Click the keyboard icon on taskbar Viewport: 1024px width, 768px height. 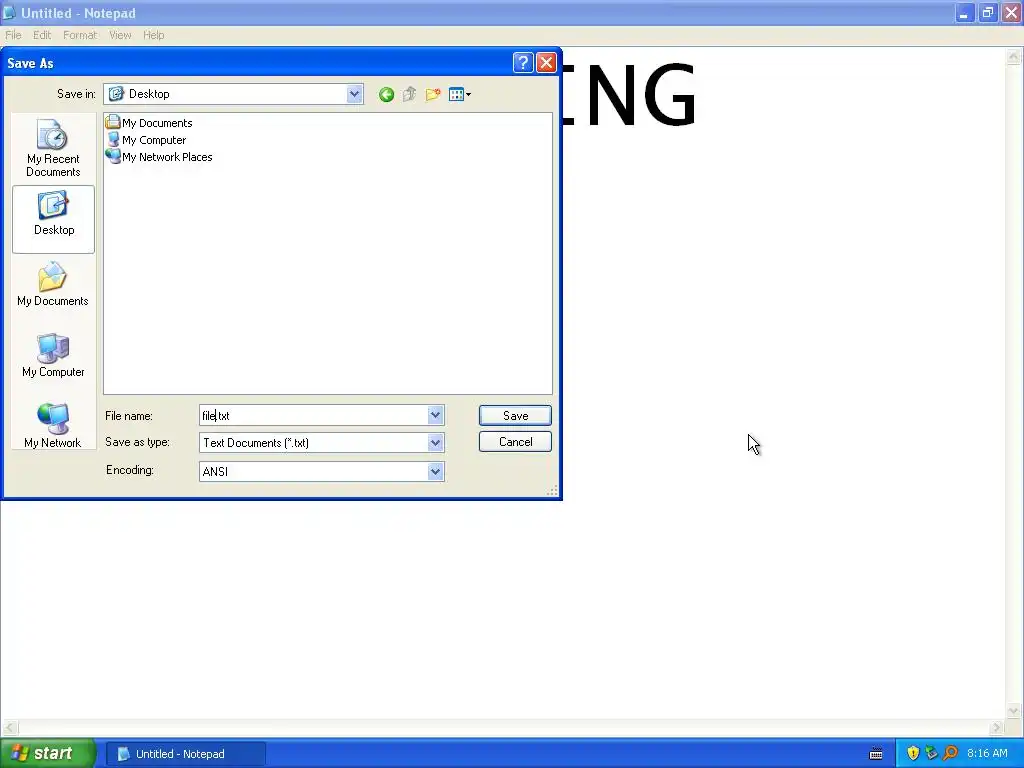(876, 754)
